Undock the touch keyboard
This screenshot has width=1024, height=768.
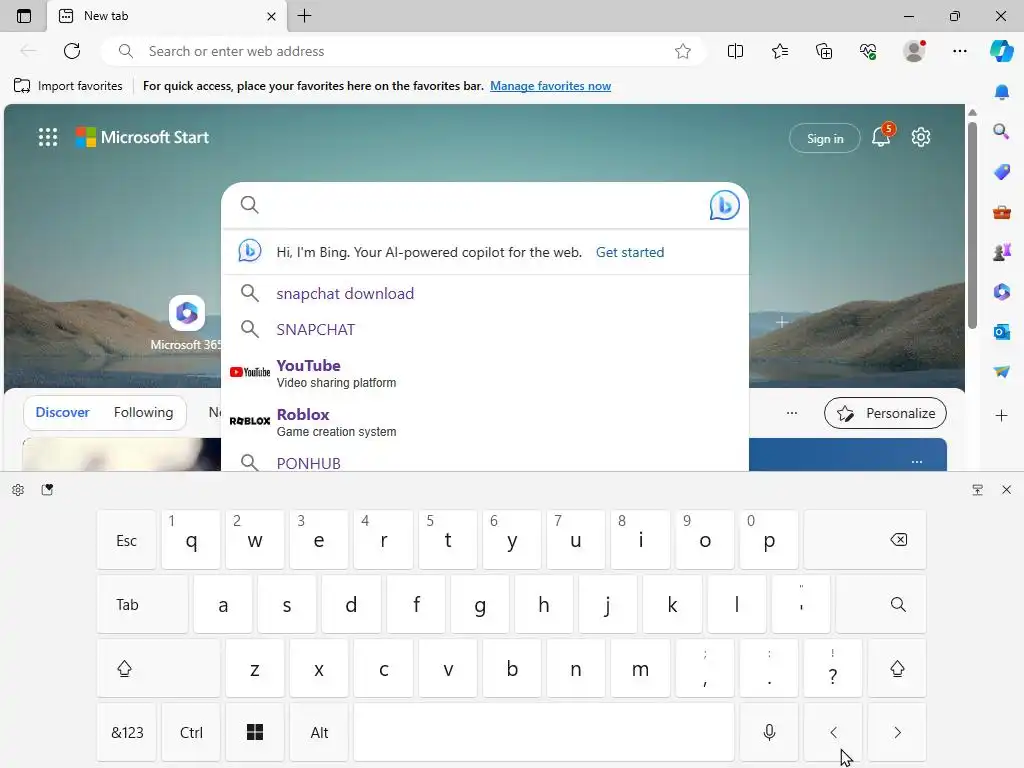click(x=978, y=490)
